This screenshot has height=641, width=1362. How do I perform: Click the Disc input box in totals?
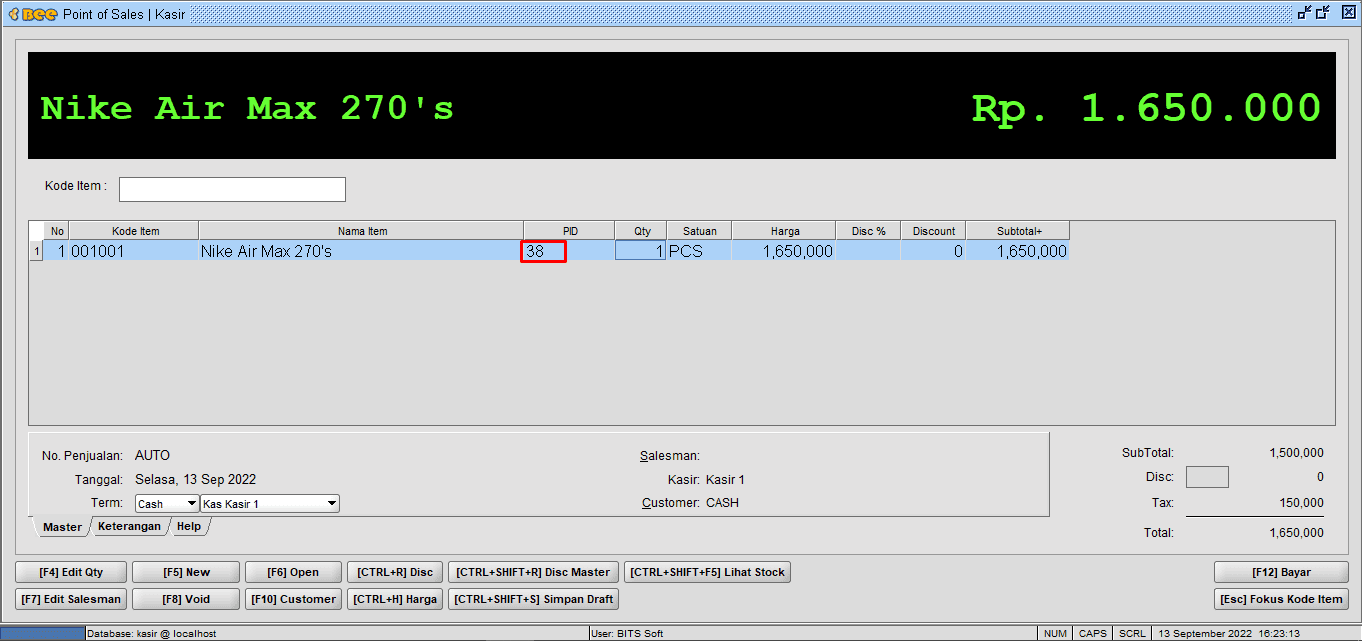point(1207,477)
